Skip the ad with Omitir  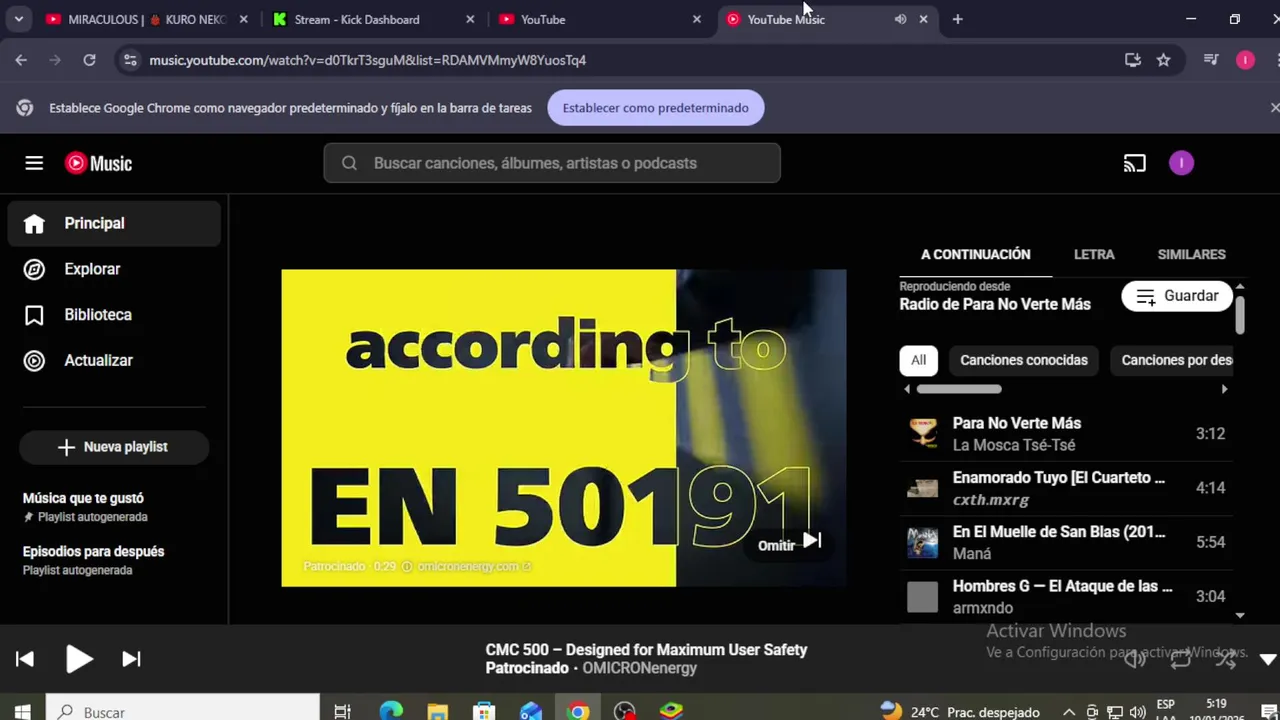pyautogui.click(x=790, y=543)
